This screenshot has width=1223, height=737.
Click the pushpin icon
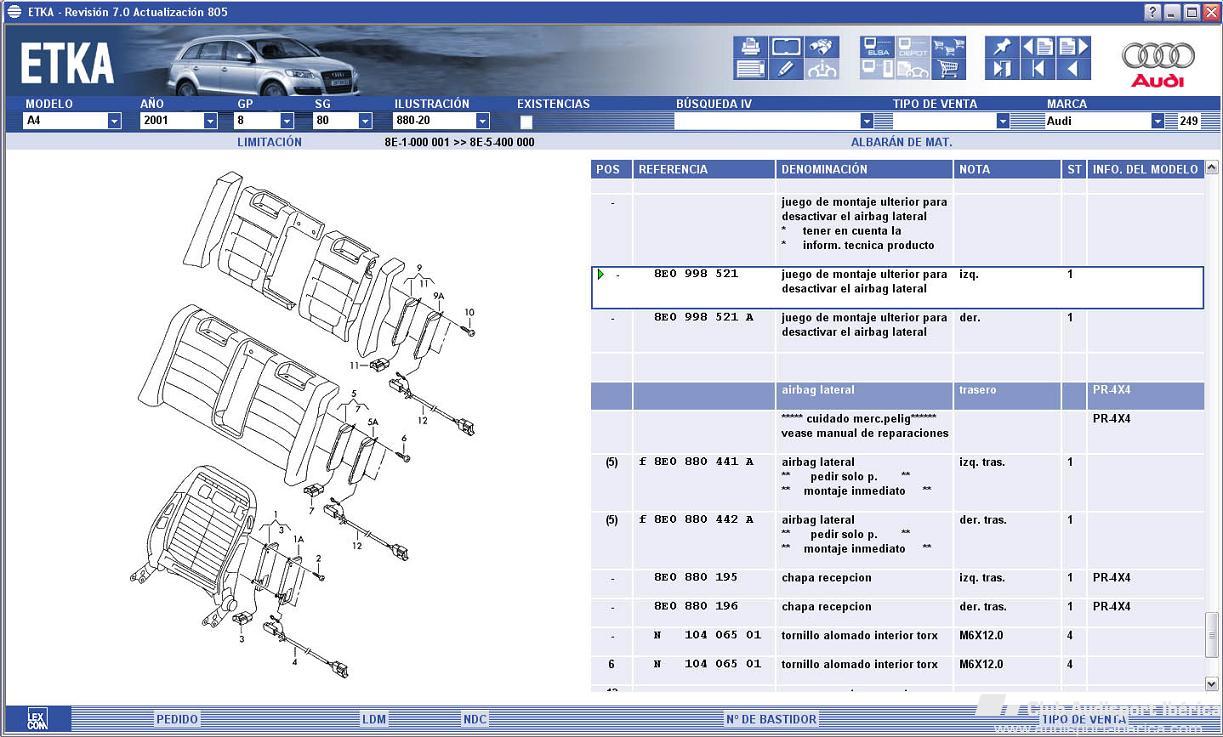(x=1000, y=47)
